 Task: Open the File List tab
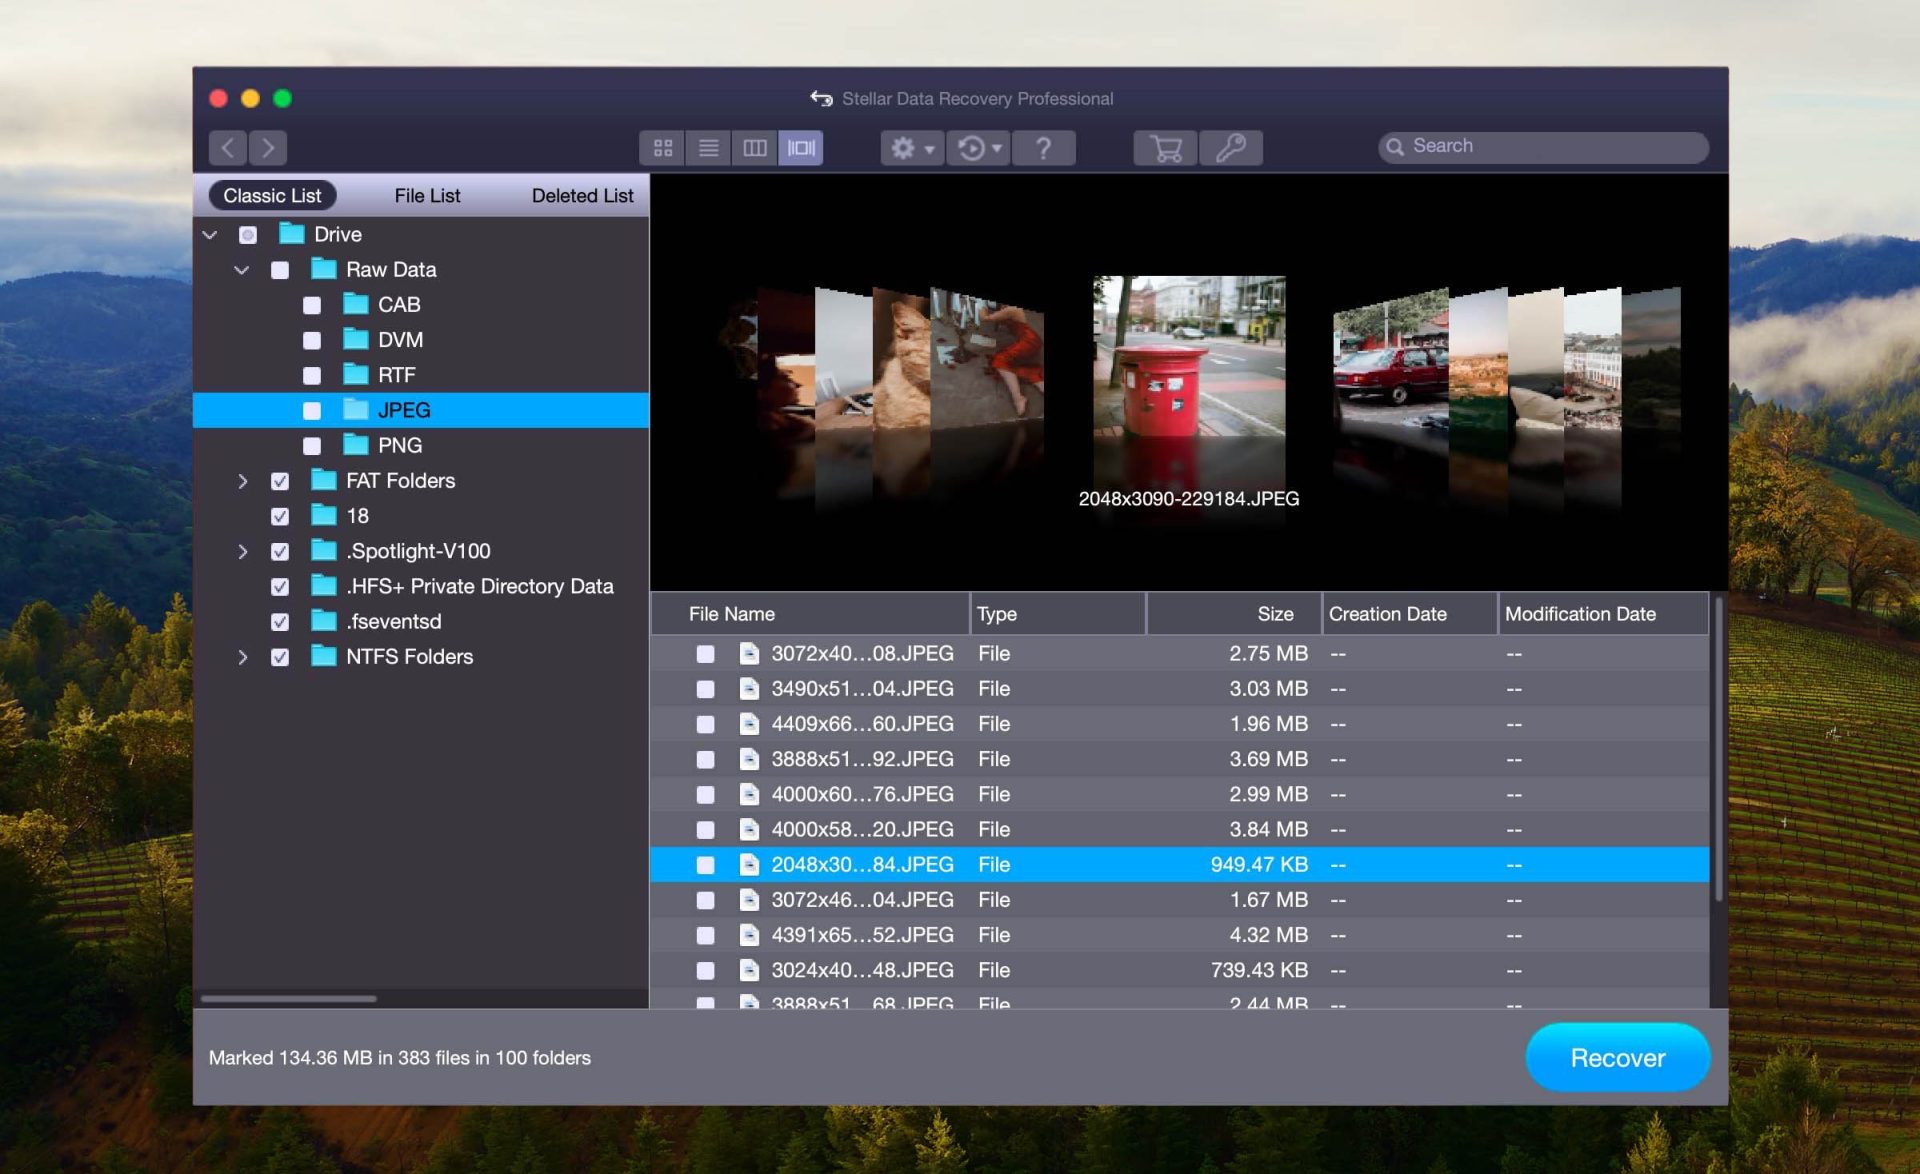pos(427,195)
